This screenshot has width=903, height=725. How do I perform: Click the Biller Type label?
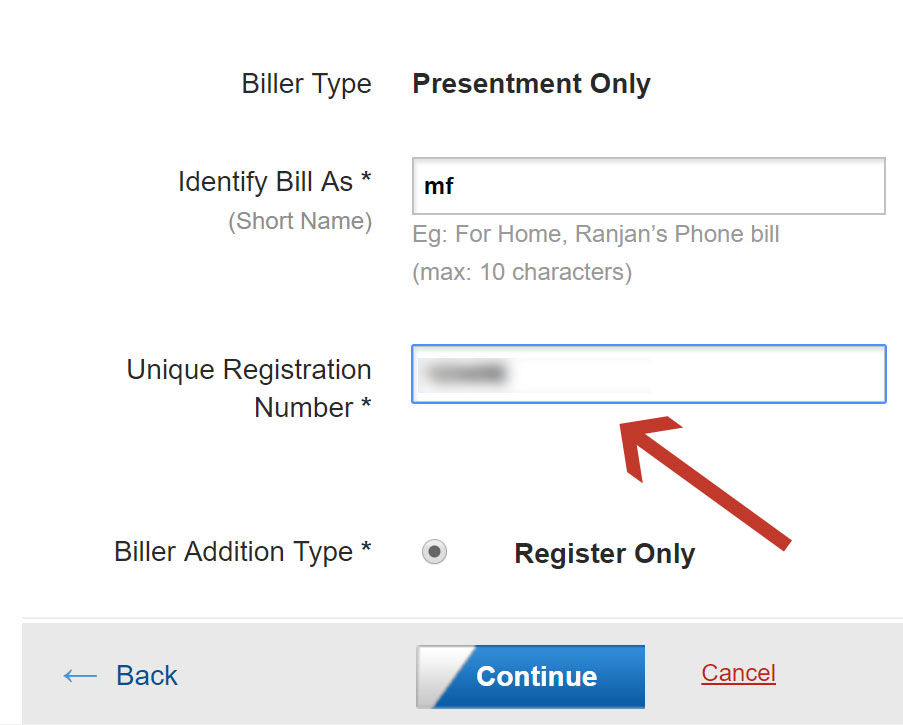point(306,84)
